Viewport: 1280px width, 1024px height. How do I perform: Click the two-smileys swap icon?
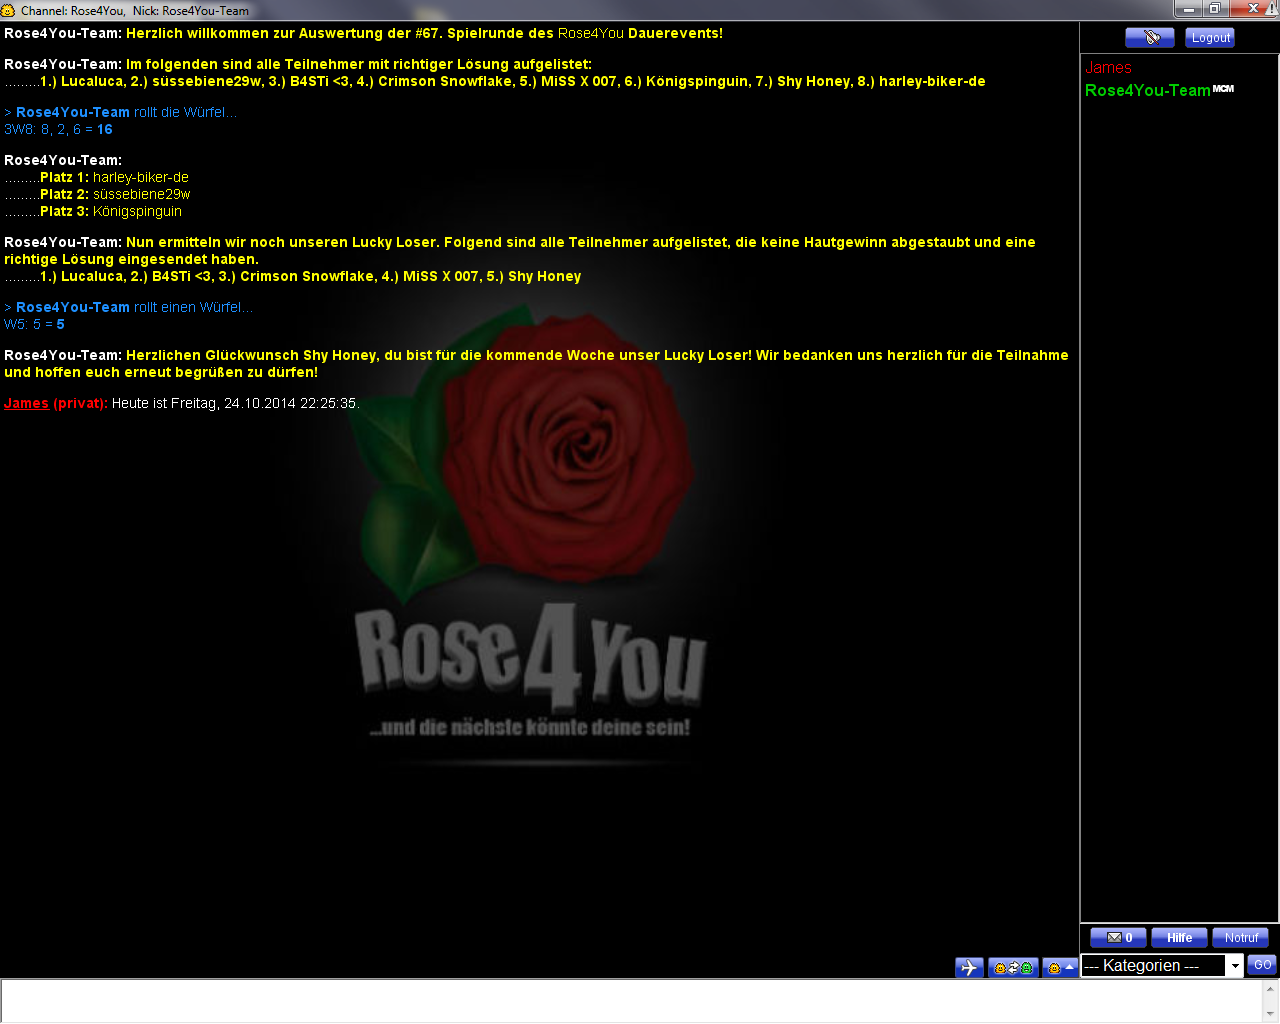(x=1013, y=967)
